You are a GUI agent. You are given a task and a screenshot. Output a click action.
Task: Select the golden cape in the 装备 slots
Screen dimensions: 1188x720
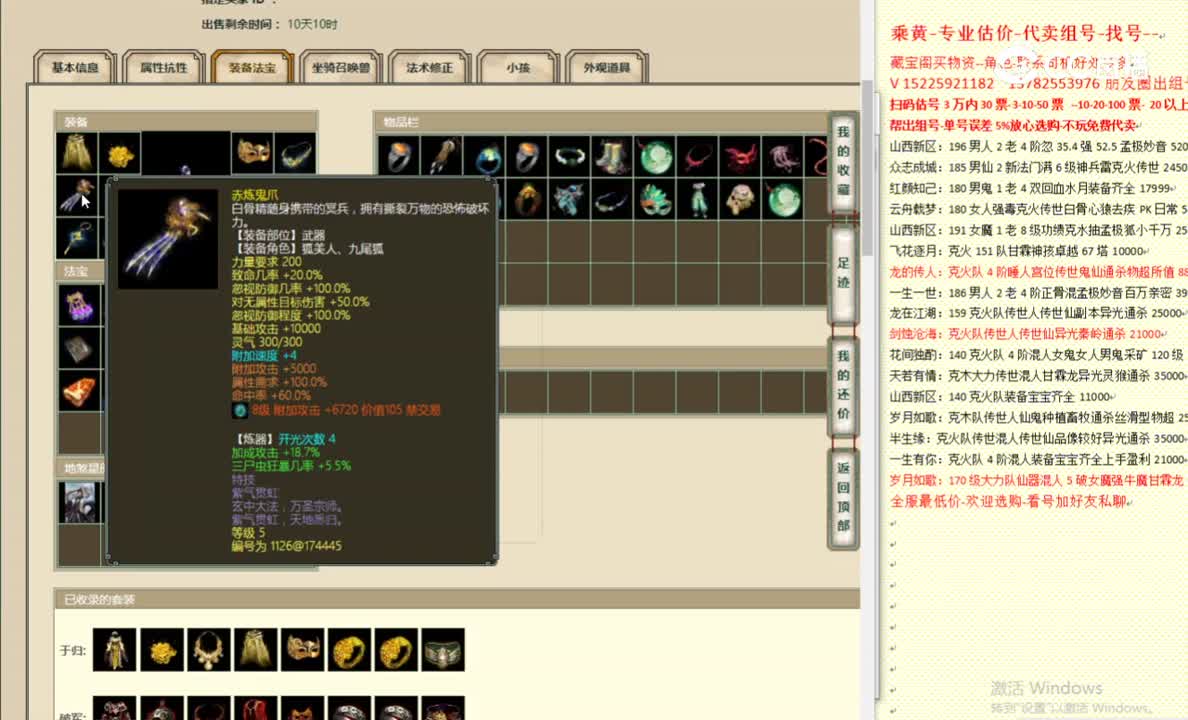(x=77, y=152)
